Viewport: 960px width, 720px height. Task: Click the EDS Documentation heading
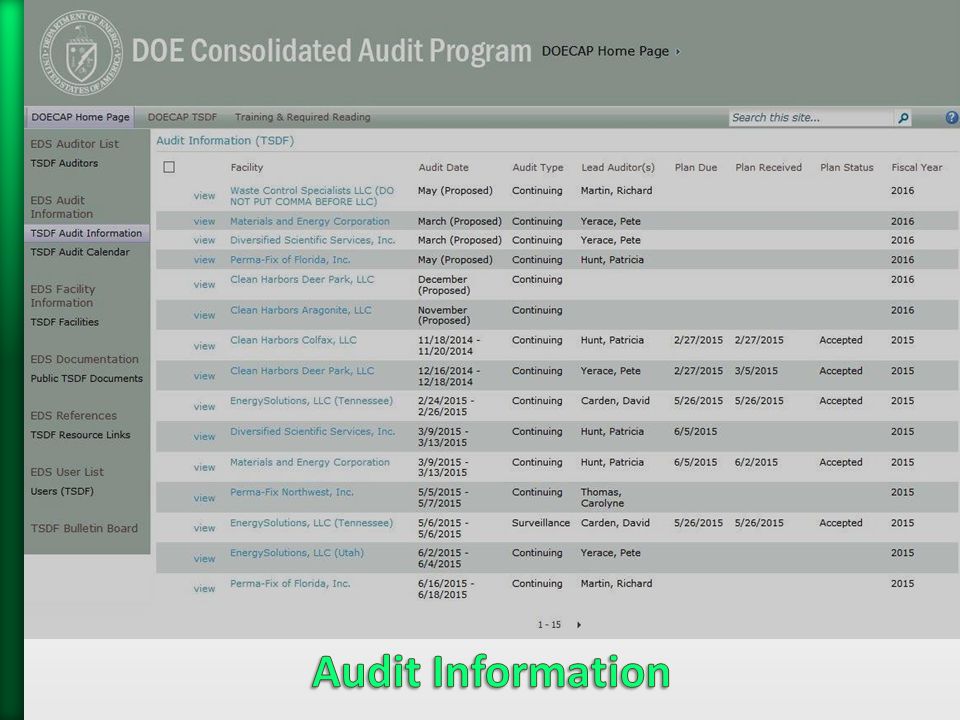click(x=84, y=359)
